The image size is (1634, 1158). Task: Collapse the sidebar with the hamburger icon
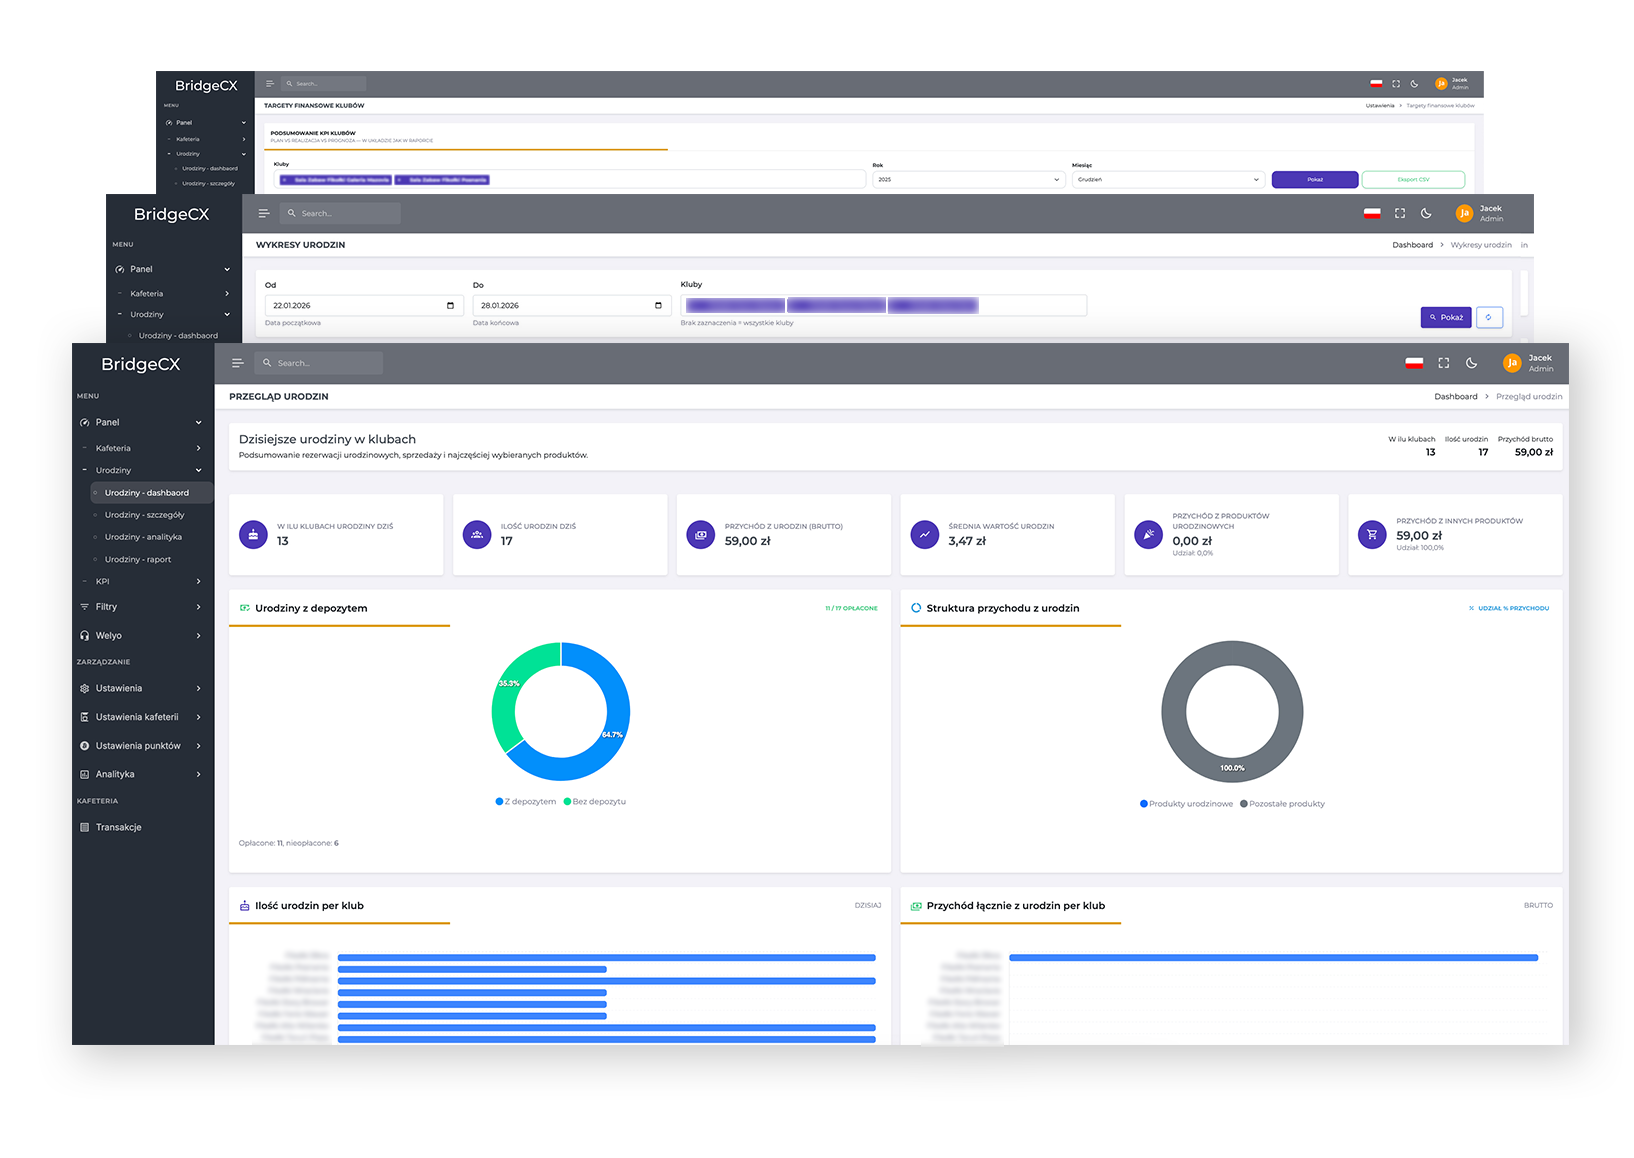point(237,363)
